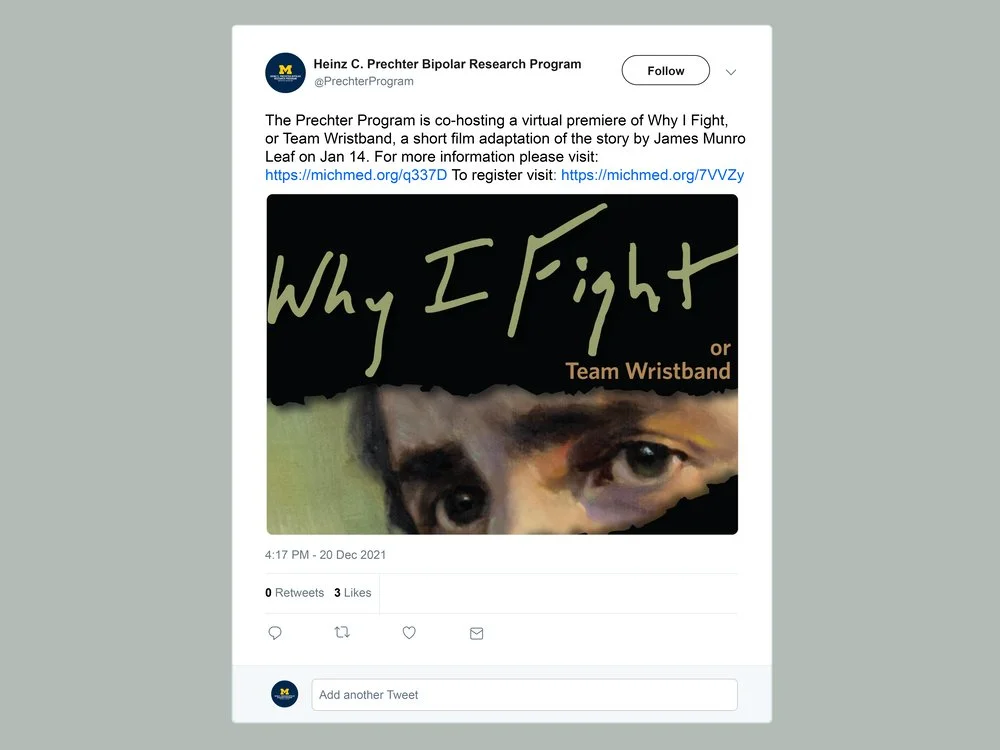Open the @PrechterProgram handle

click(x=364, y=82)
